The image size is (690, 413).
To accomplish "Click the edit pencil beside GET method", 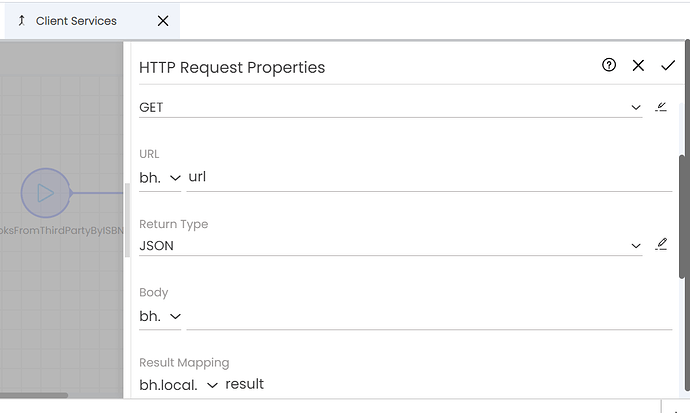I will (x=661, y=107).
